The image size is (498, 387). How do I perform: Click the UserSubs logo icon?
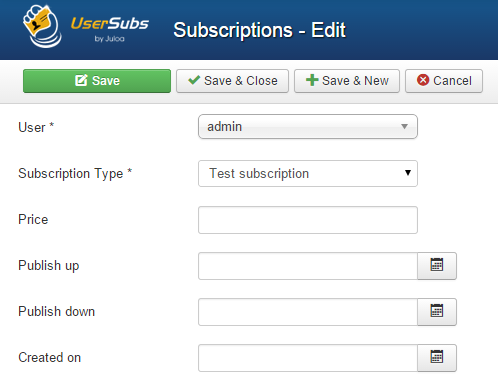point(42,27)
